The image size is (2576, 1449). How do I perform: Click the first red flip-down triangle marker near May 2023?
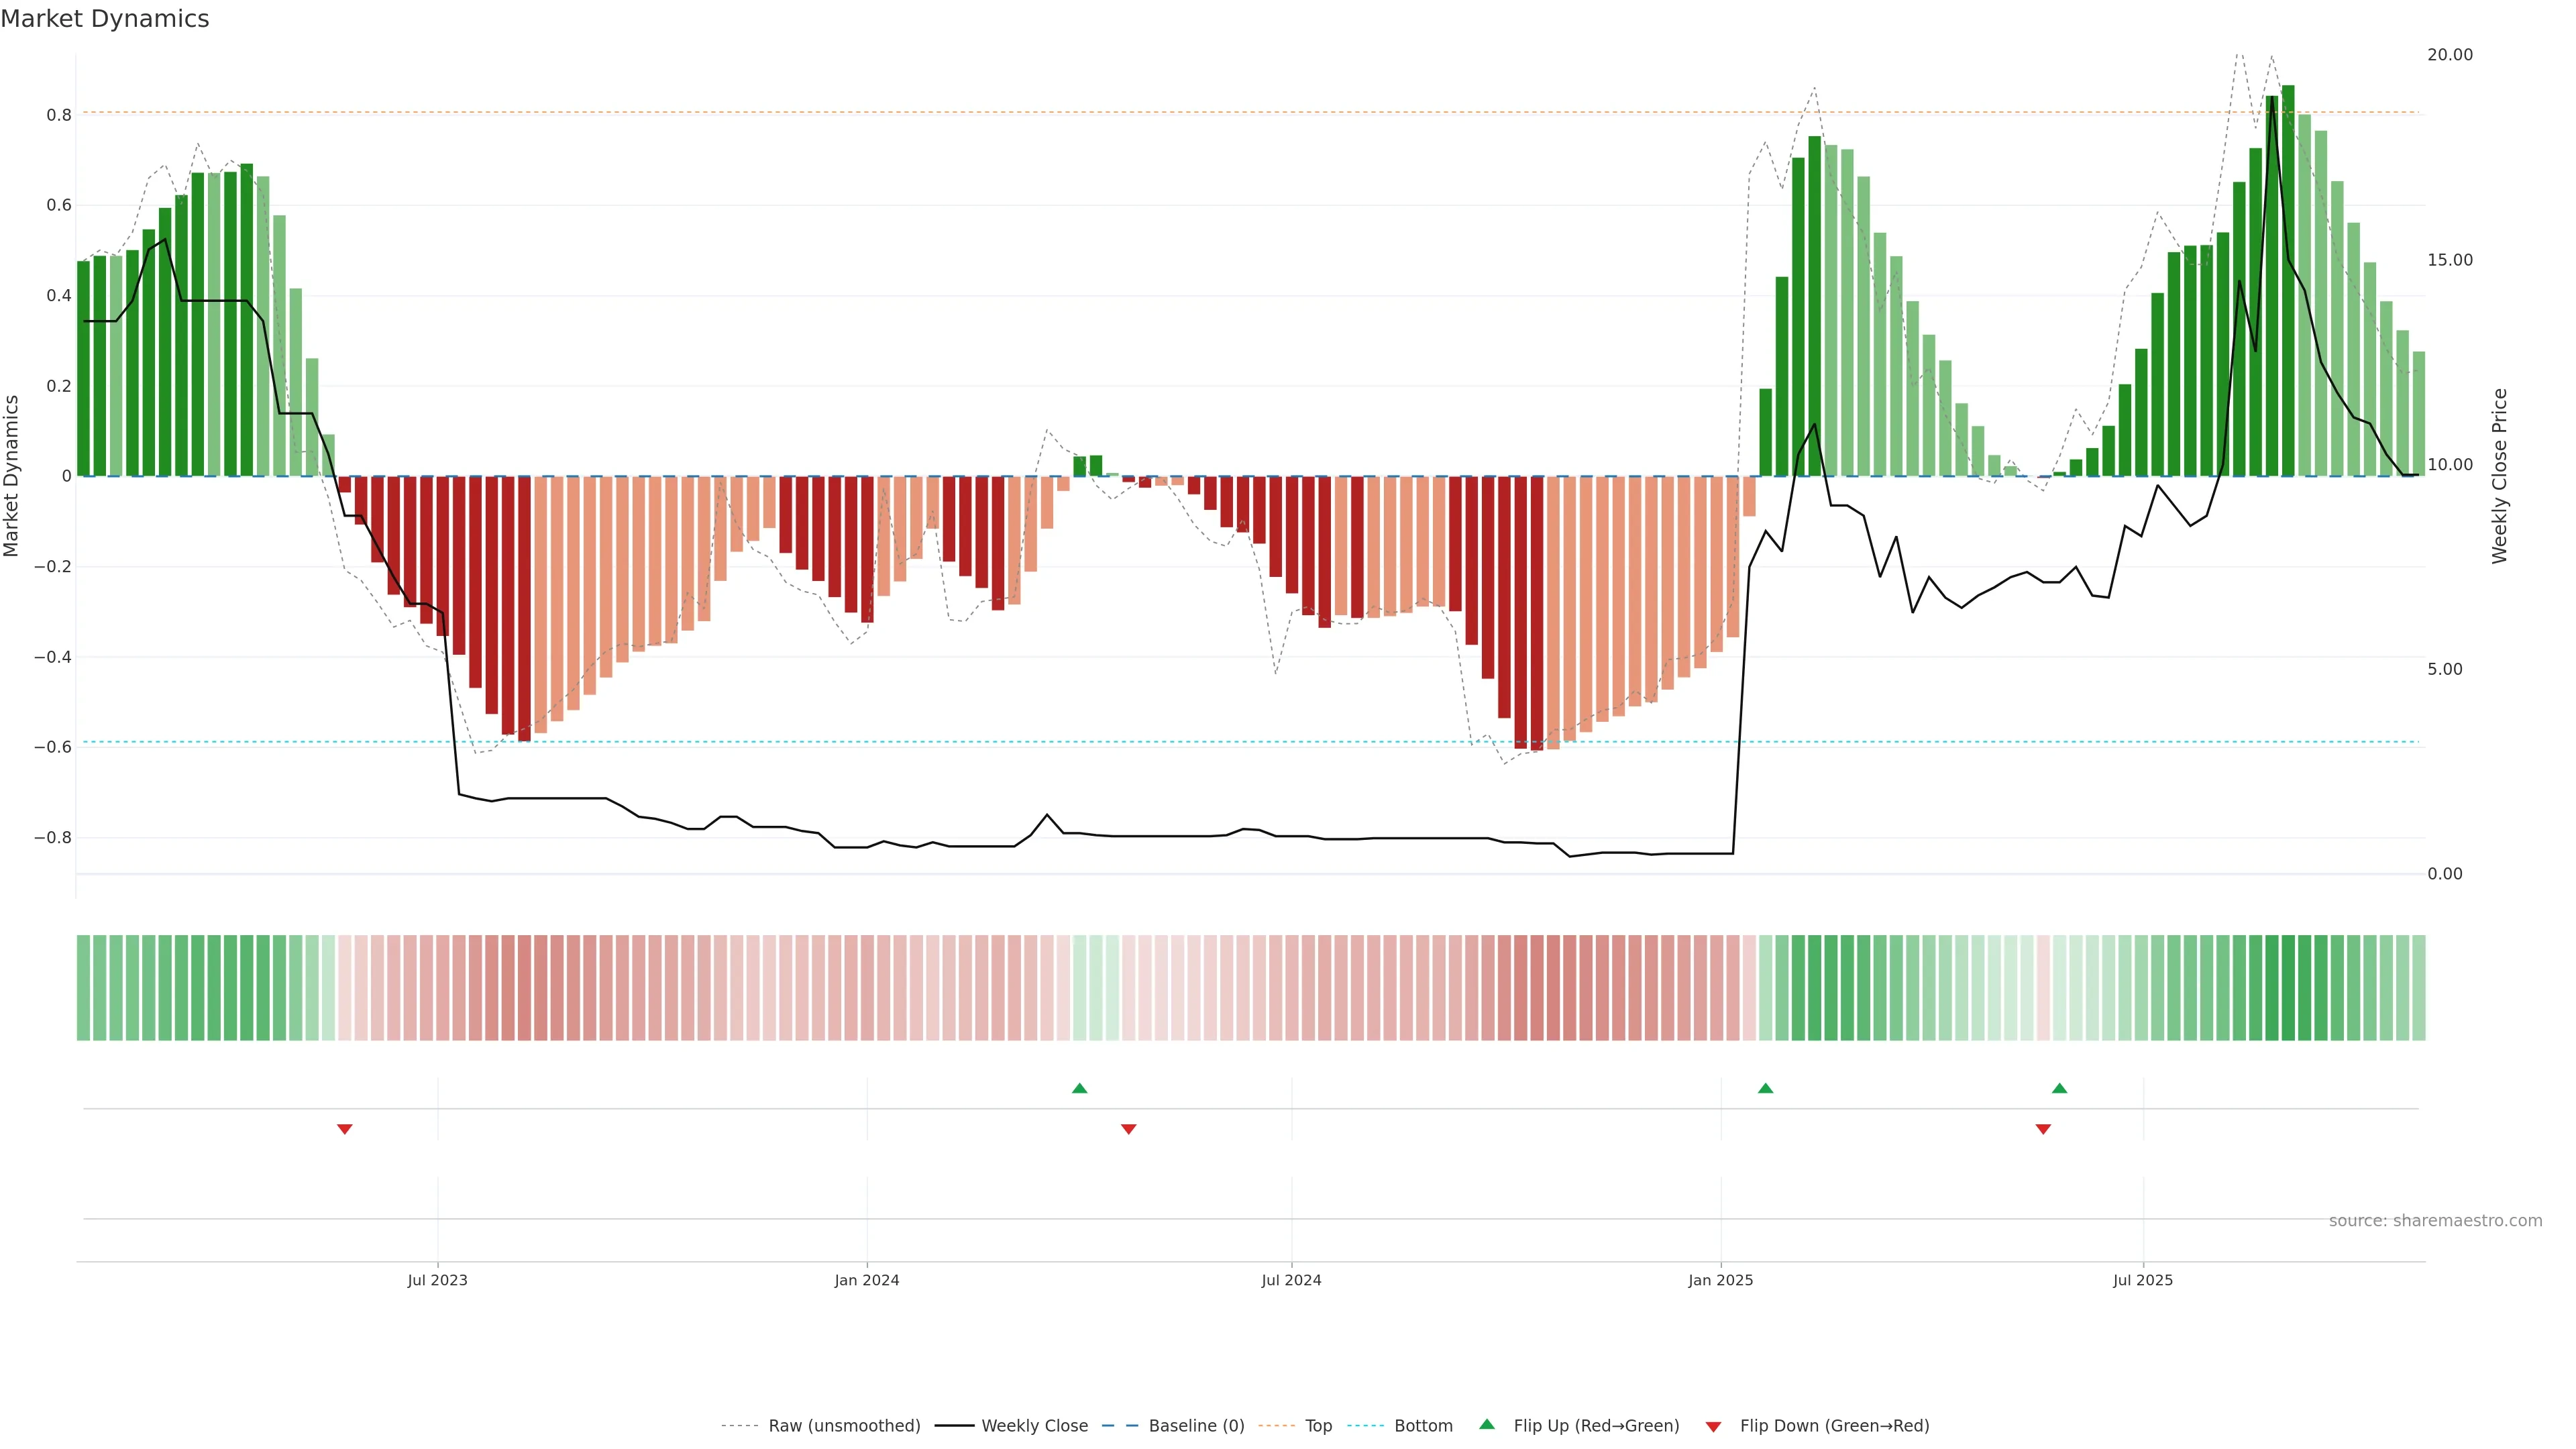point(345,1129)
